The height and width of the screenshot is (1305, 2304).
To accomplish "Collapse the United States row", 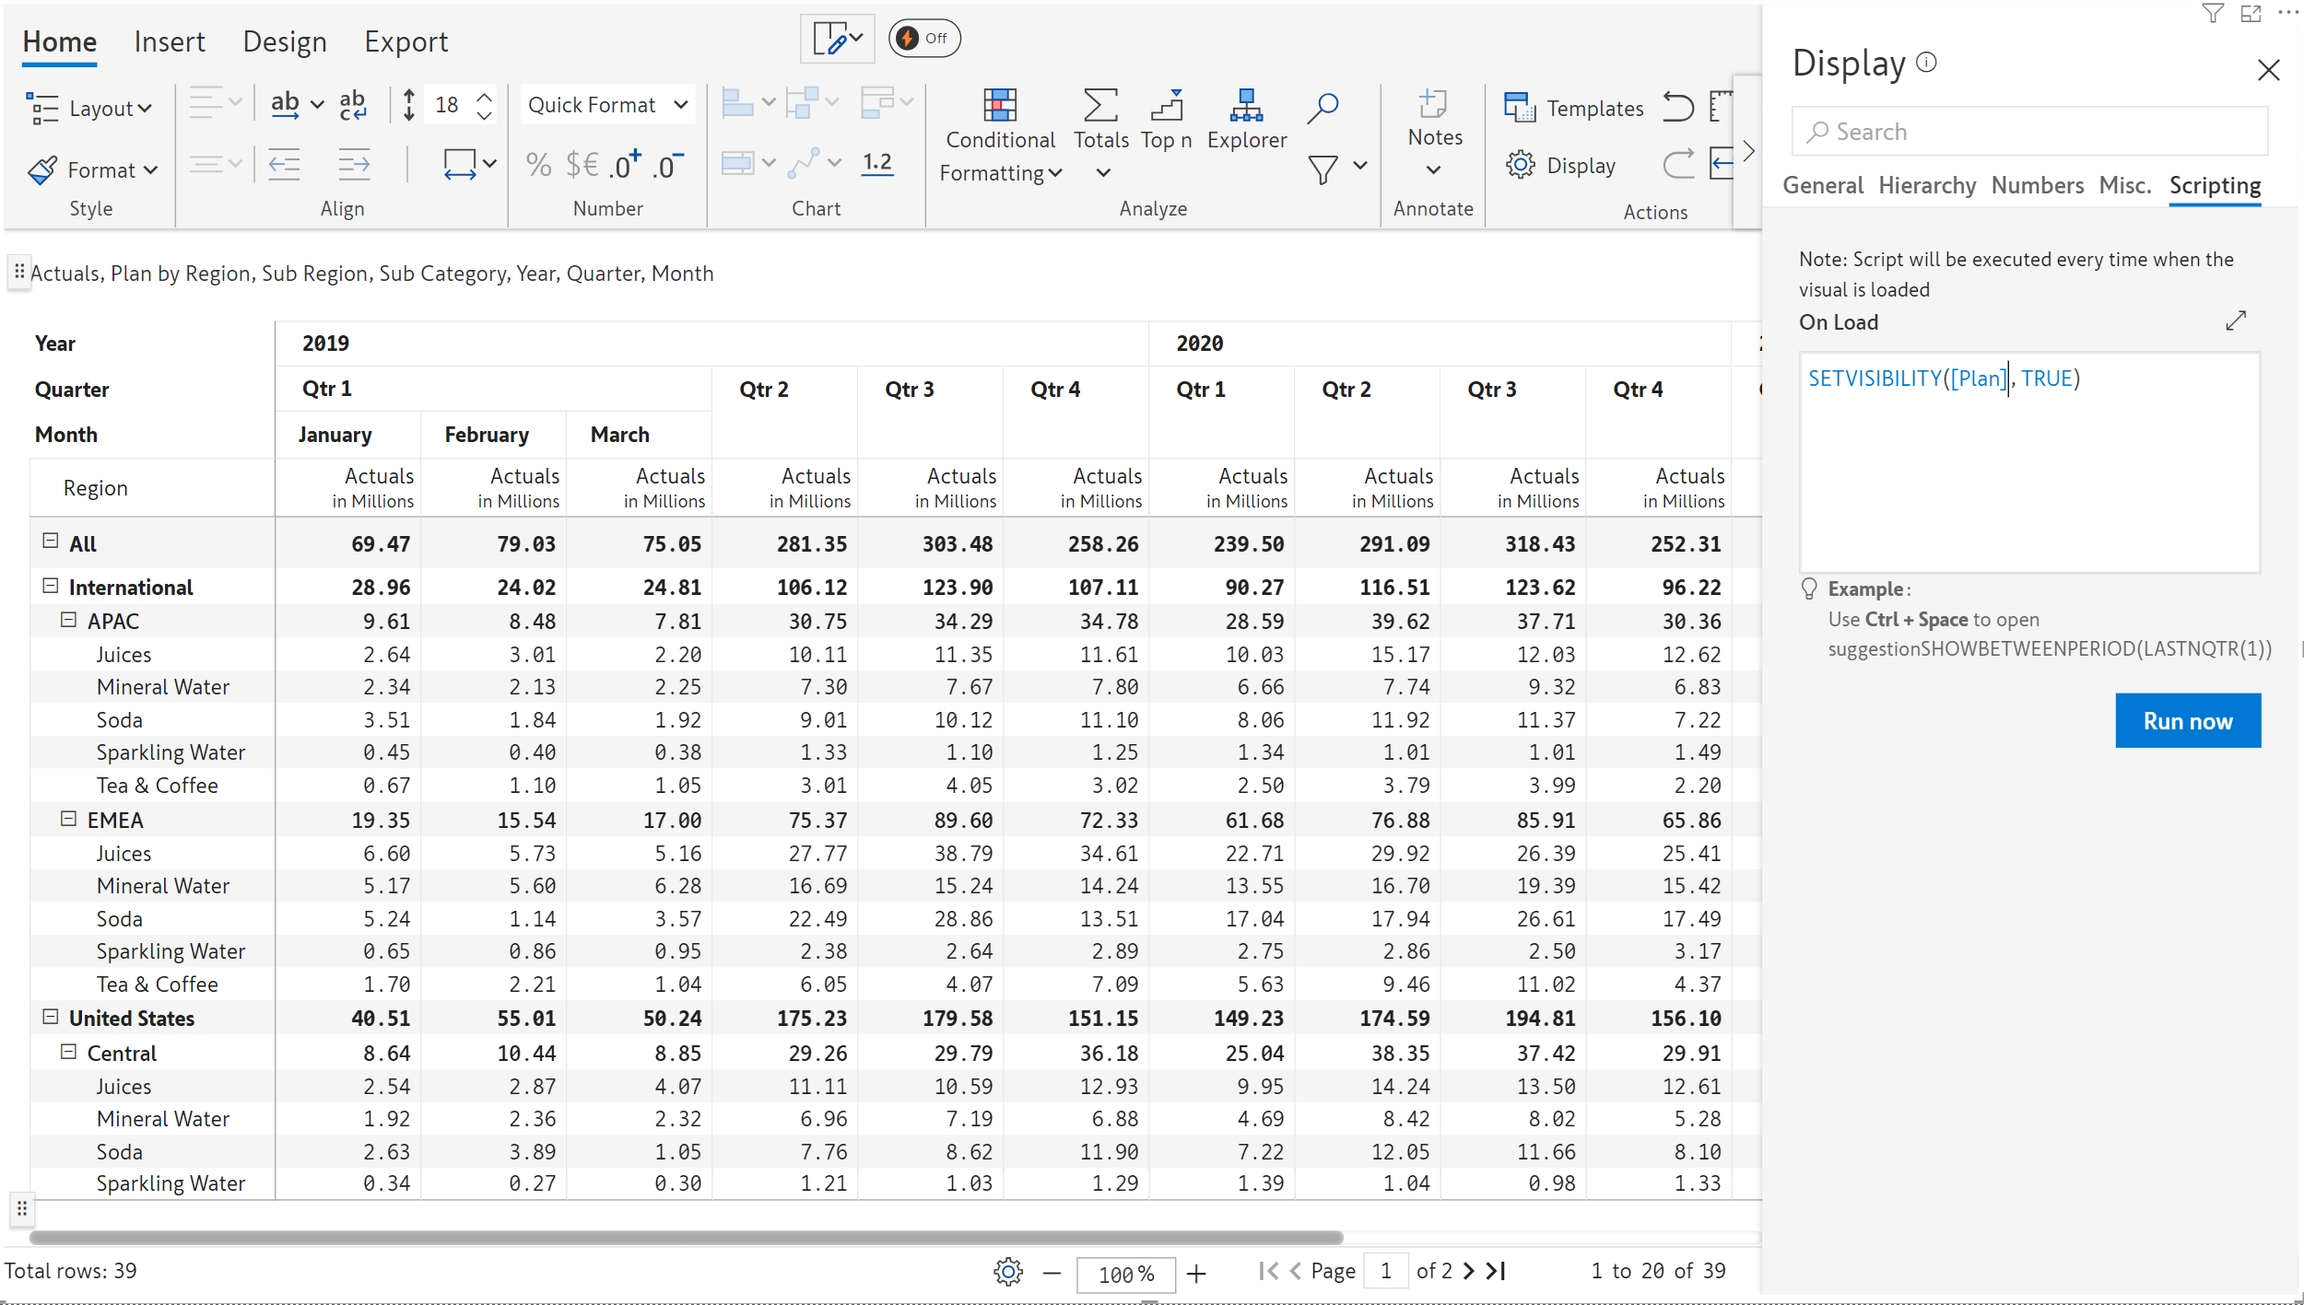I will [50, 1017].
